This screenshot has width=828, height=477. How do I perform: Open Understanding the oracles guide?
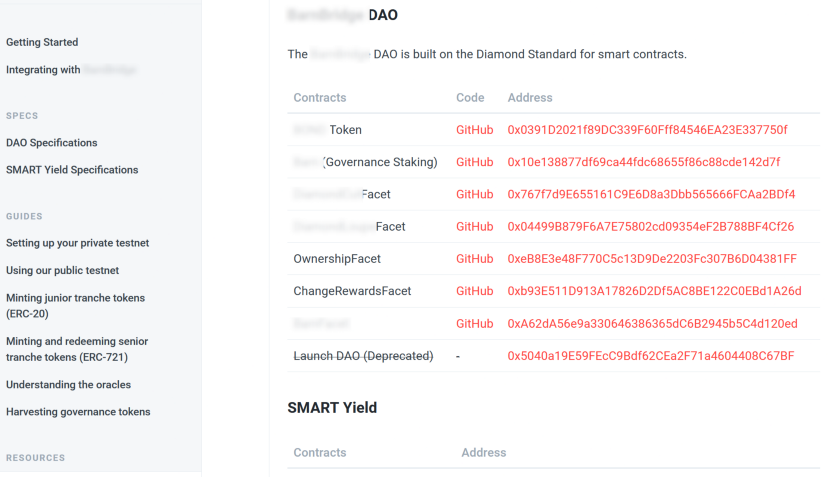[x=68, y=385]
